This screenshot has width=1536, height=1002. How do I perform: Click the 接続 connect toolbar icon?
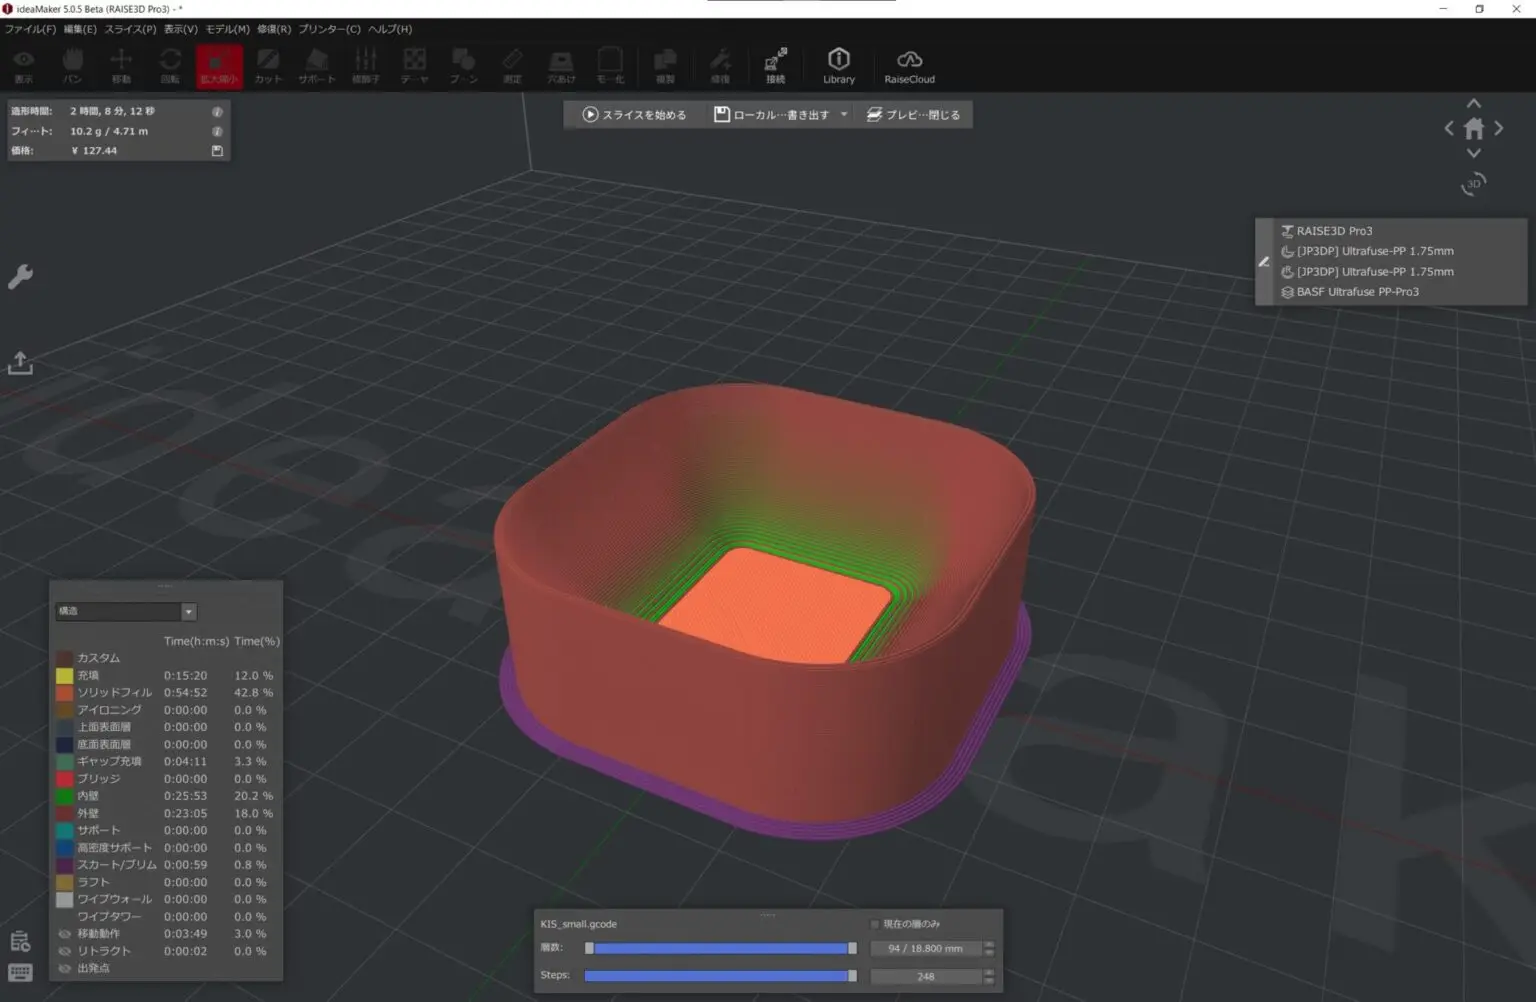pyautogui.click(x=775, y=66)
